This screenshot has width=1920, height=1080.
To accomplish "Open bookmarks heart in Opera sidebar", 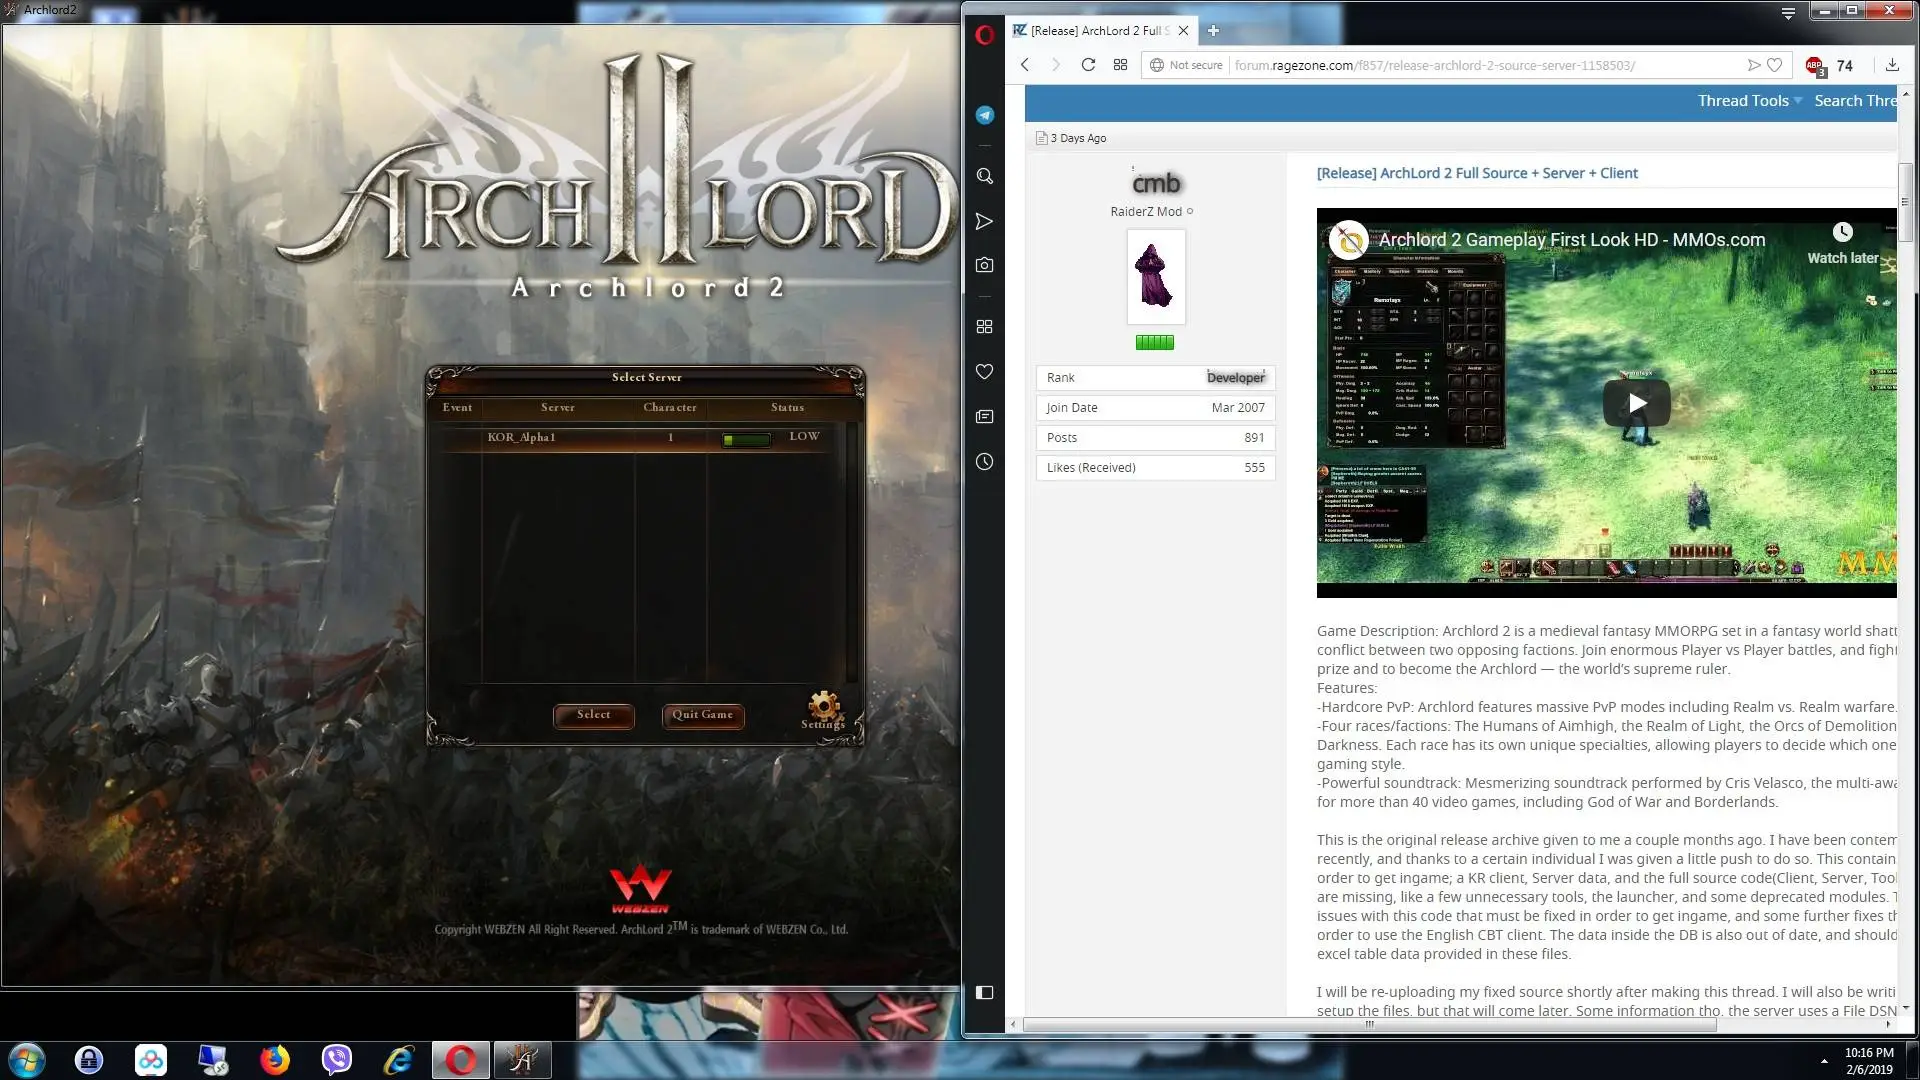I will click(985, 372).
